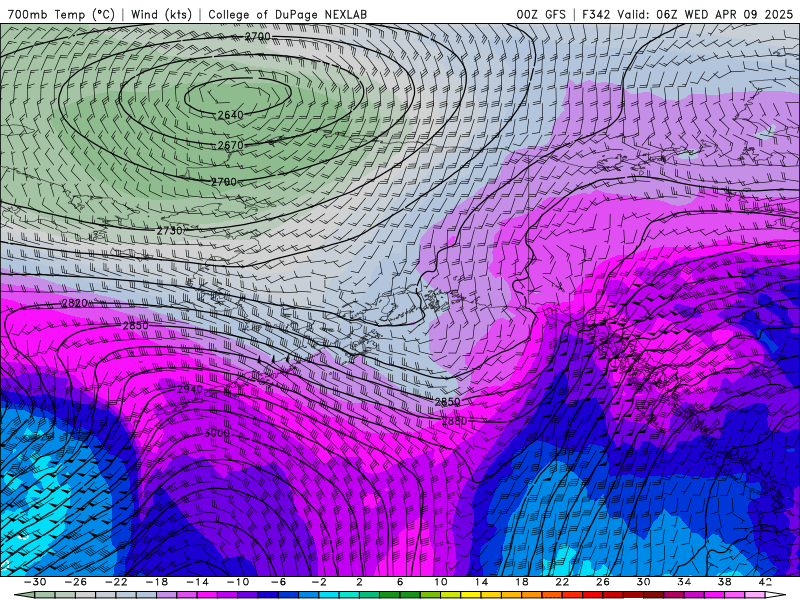Click the -10 value on the temperature scale
800x600 pixels.
(238, 582)
